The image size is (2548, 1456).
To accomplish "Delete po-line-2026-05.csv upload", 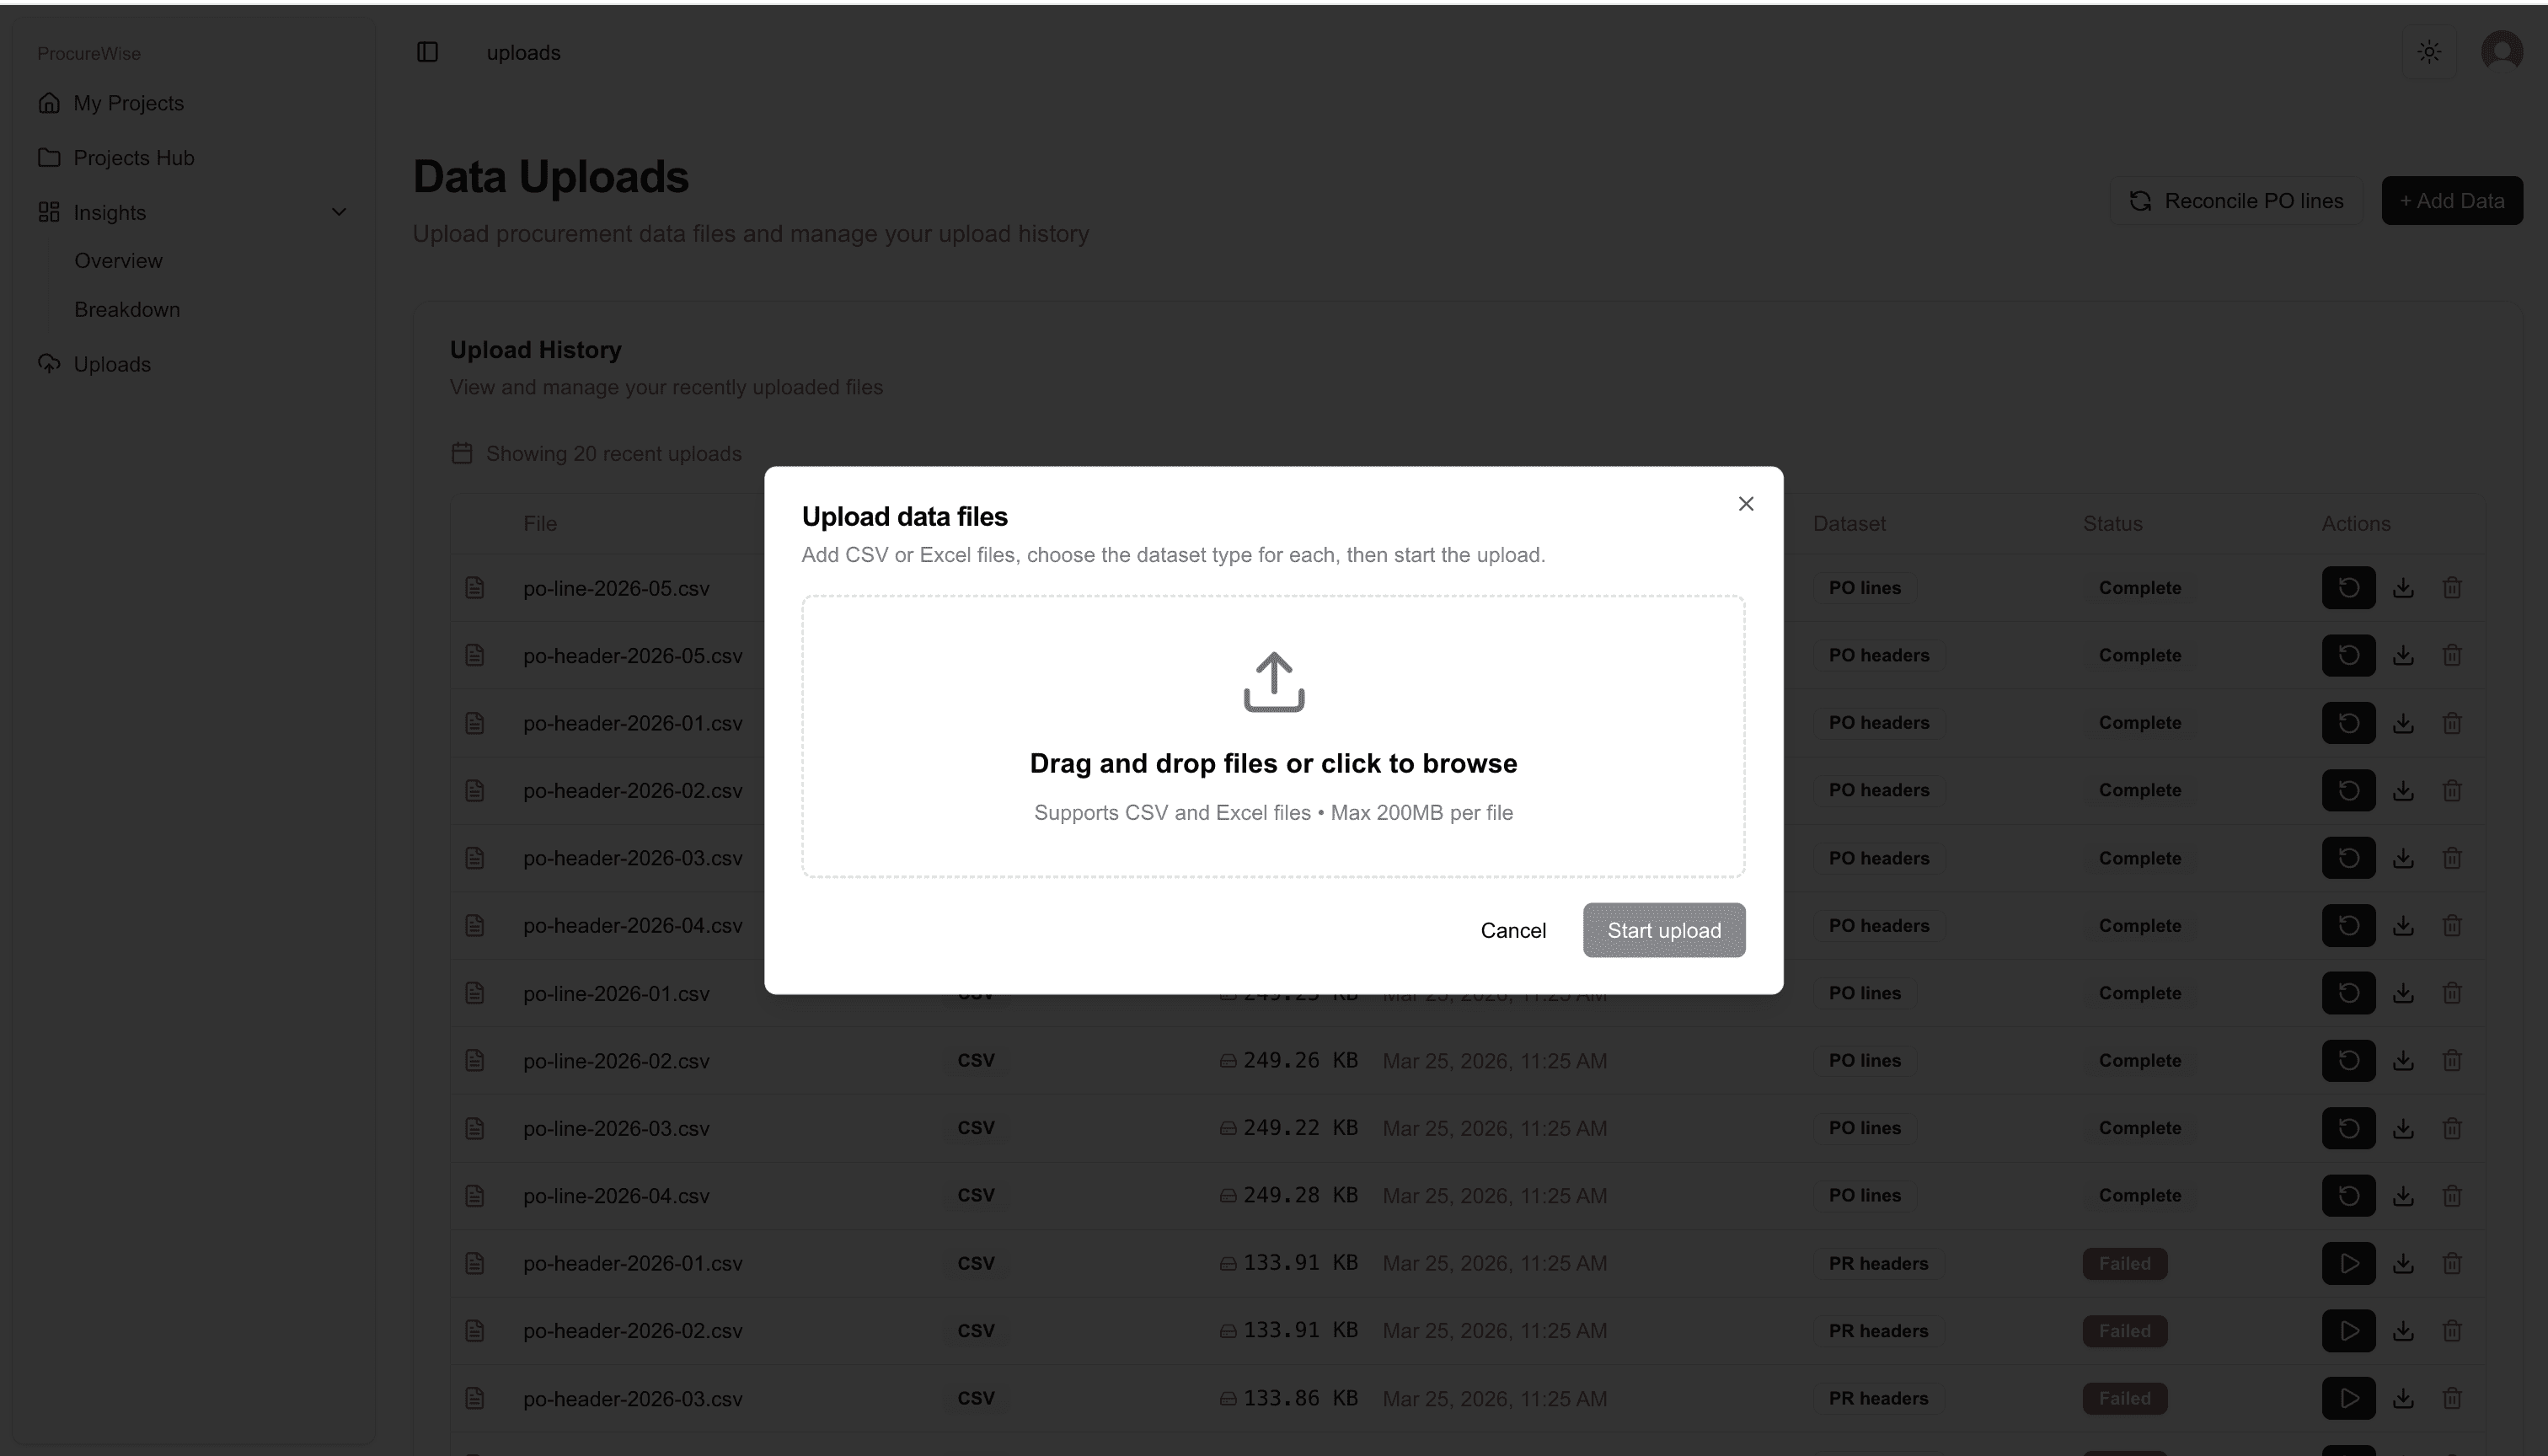I will [2452, 588].
